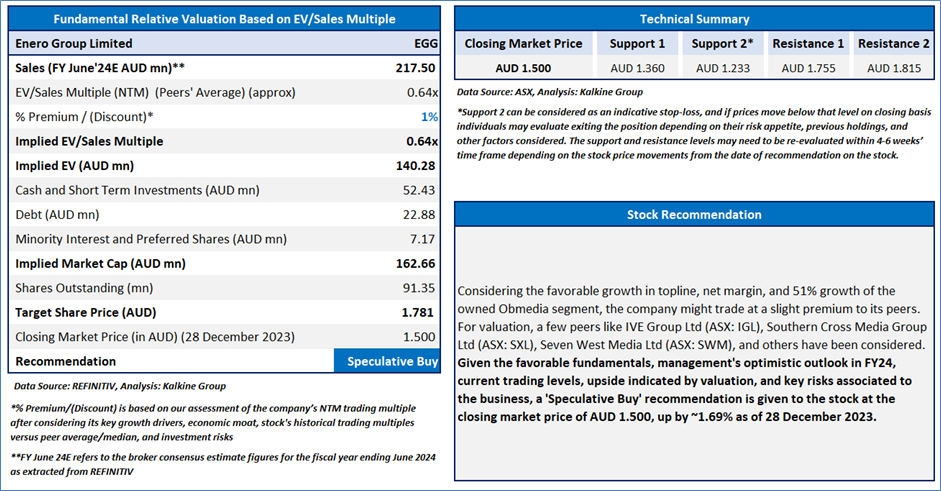Click the bold 'AUD 1.500' closing price cell

click(523, 68)
